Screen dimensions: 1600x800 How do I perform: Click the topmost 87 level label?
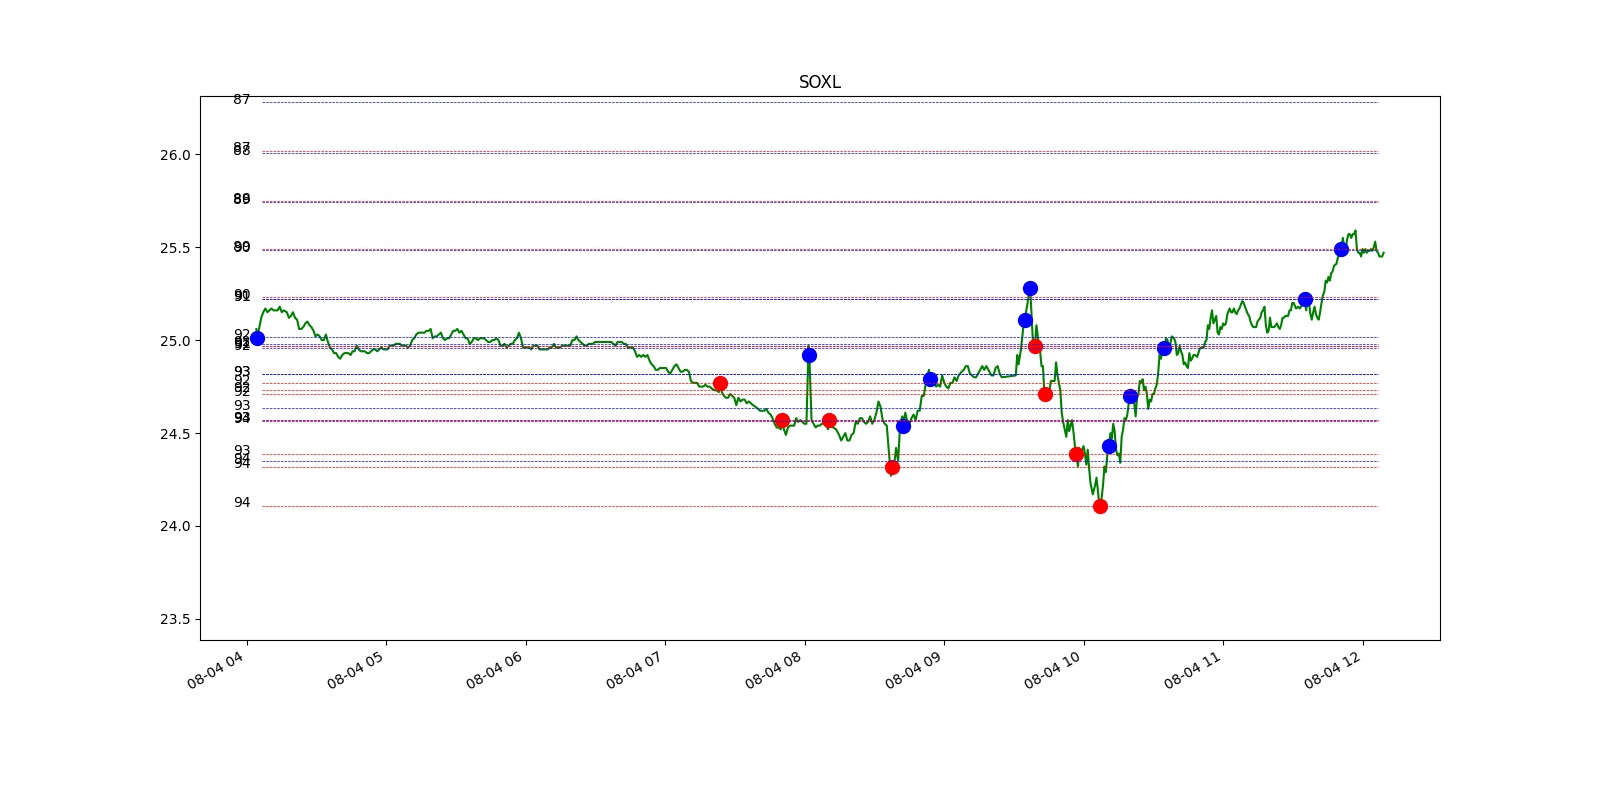click(x=242, y=100)
